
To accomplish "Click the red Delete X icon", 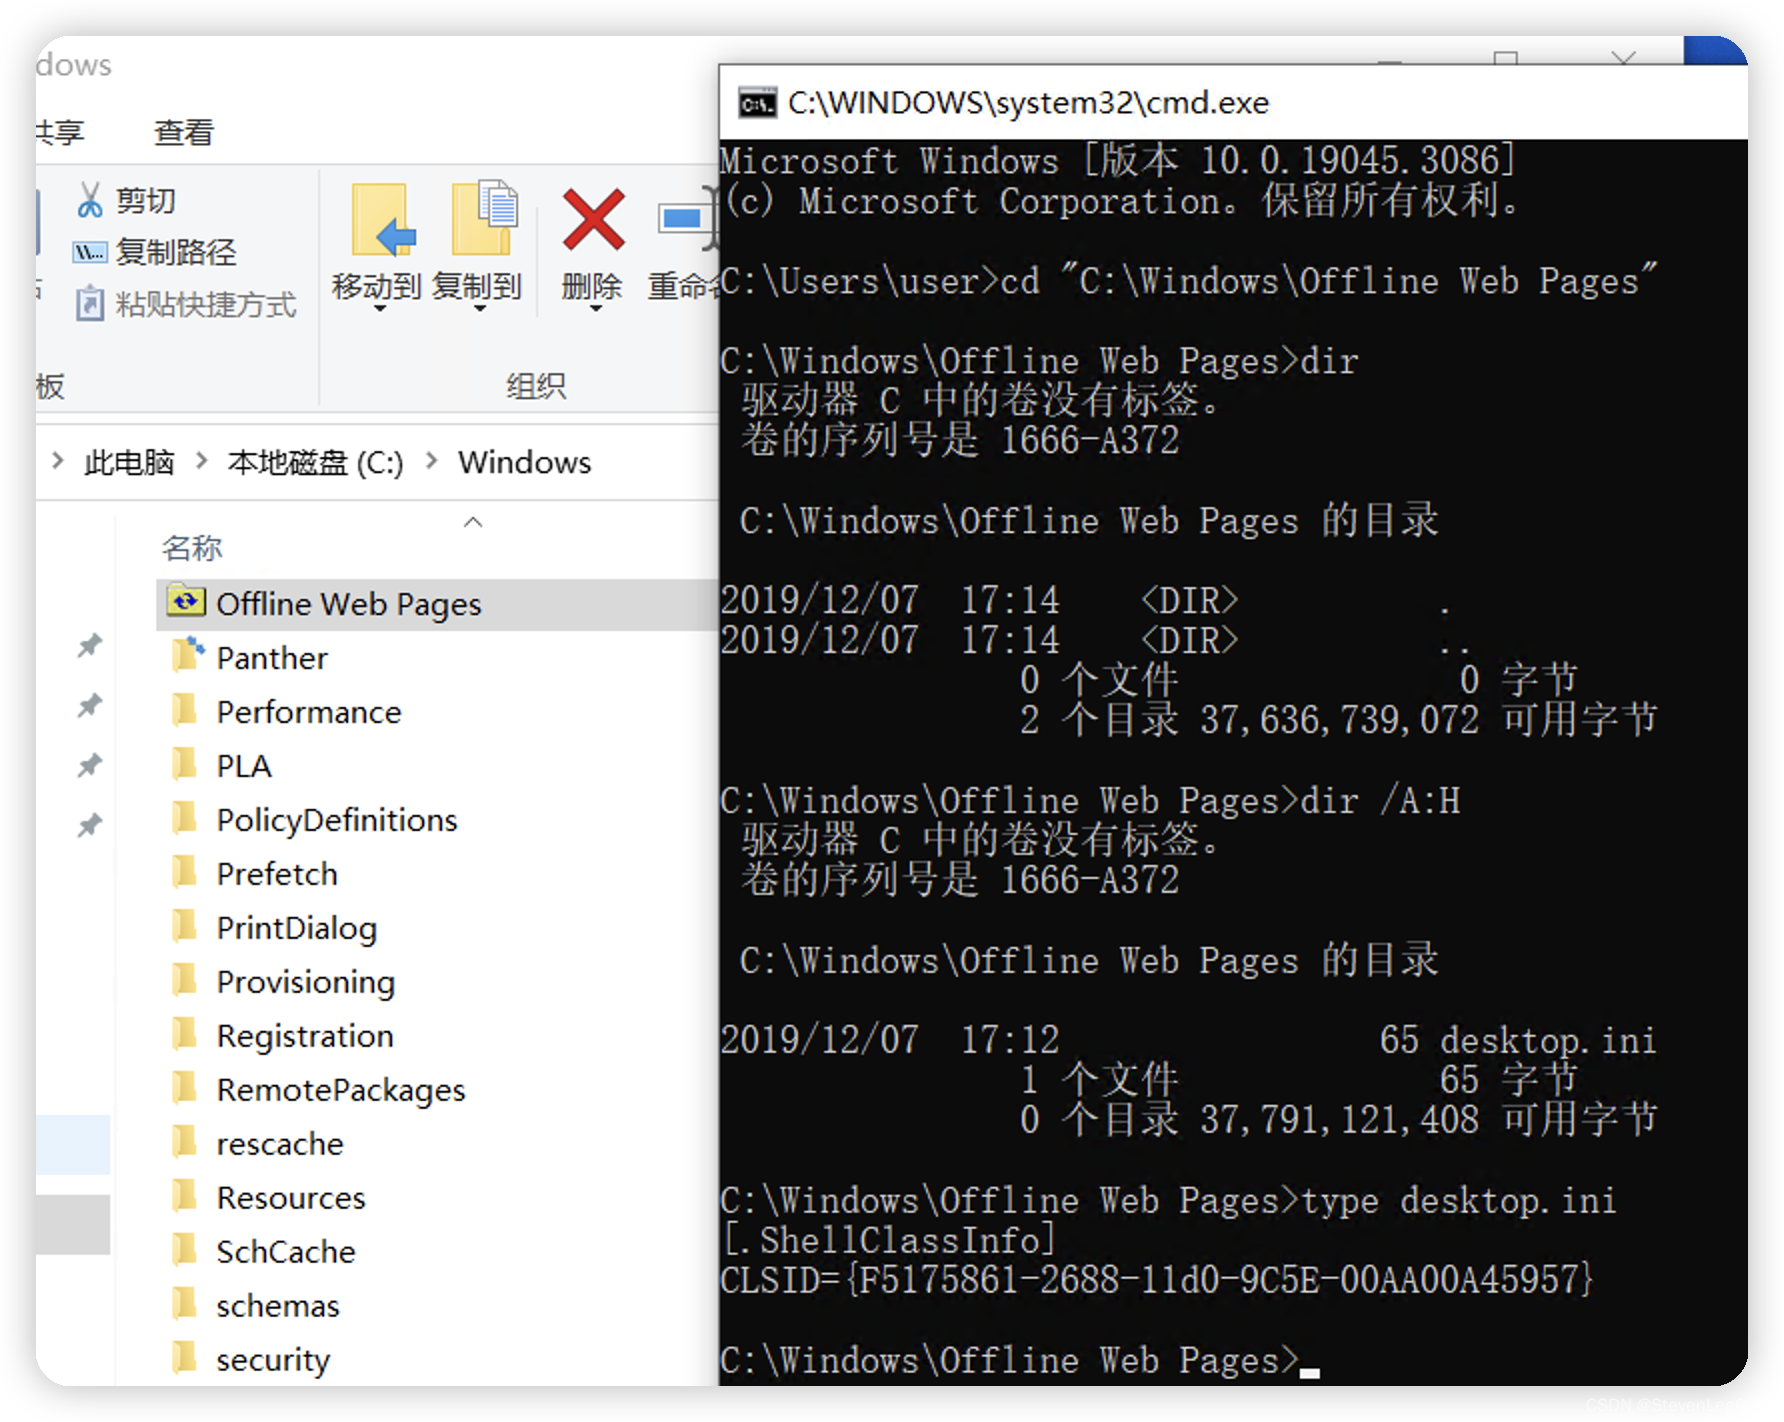I will (594, 219).
